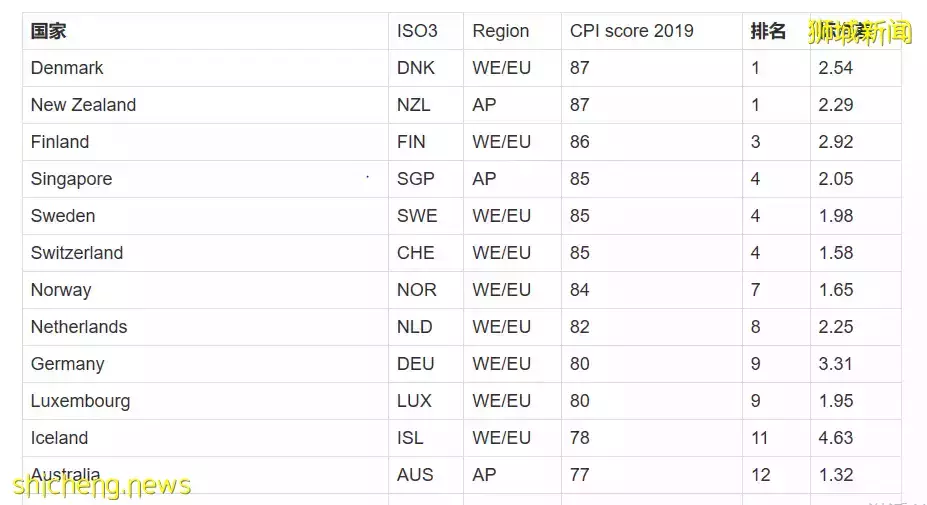Click the New Zealand row name

(83, 105)
